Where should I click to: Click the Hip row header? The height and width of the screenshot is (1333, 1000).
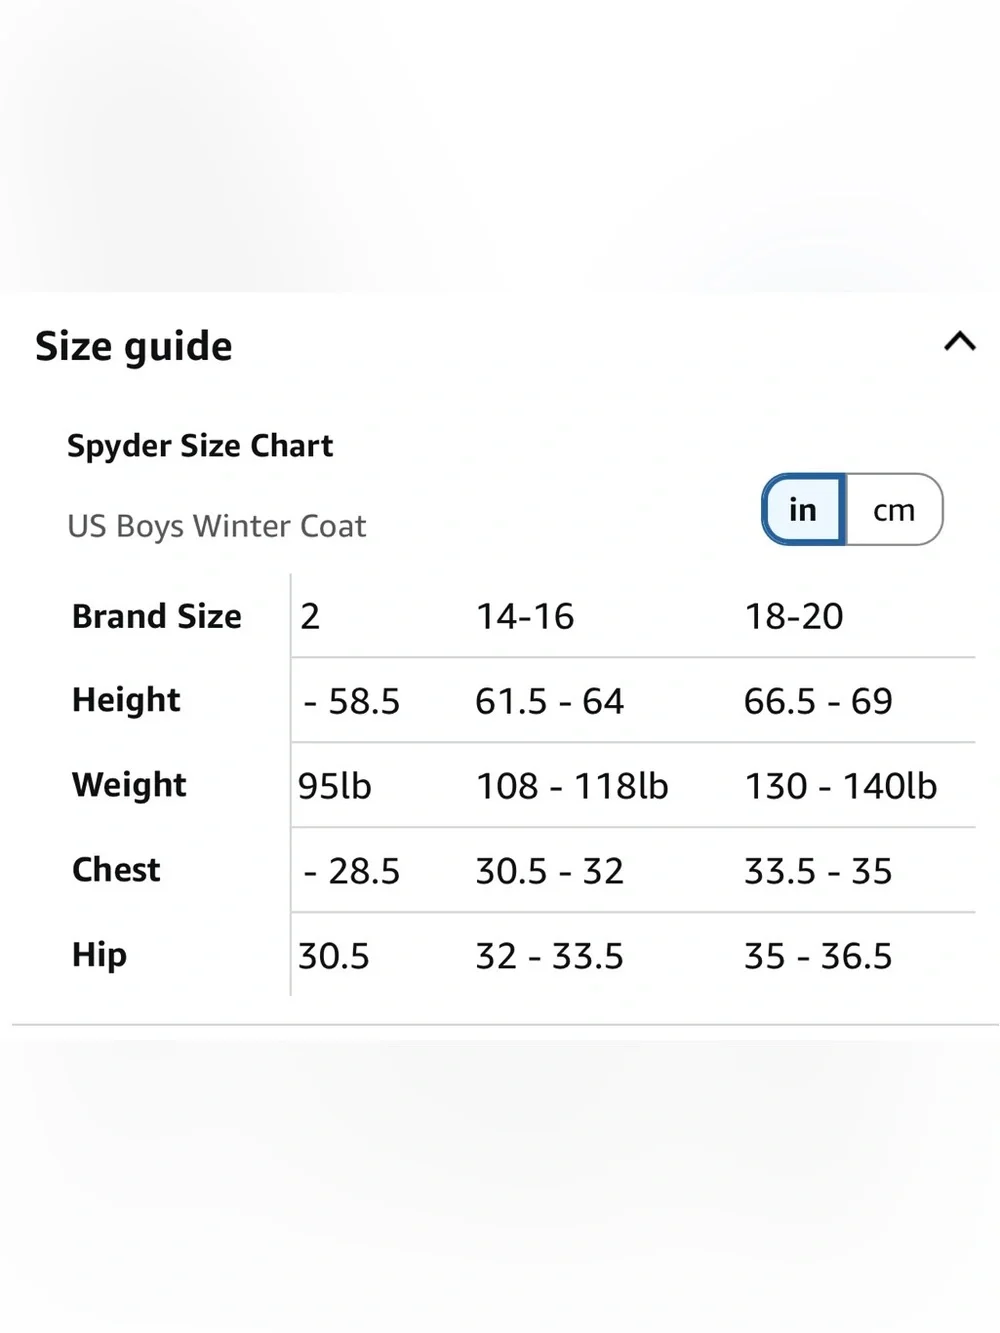click(99, 955)
